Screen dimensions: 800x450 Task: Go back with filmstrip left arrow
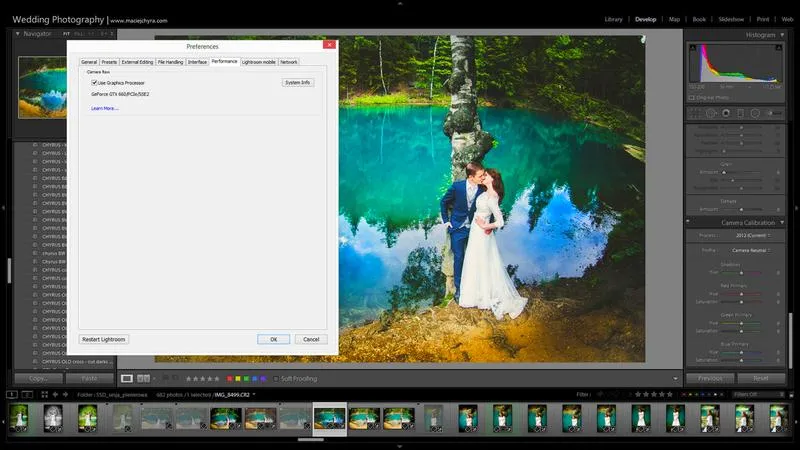pos(55,394)
